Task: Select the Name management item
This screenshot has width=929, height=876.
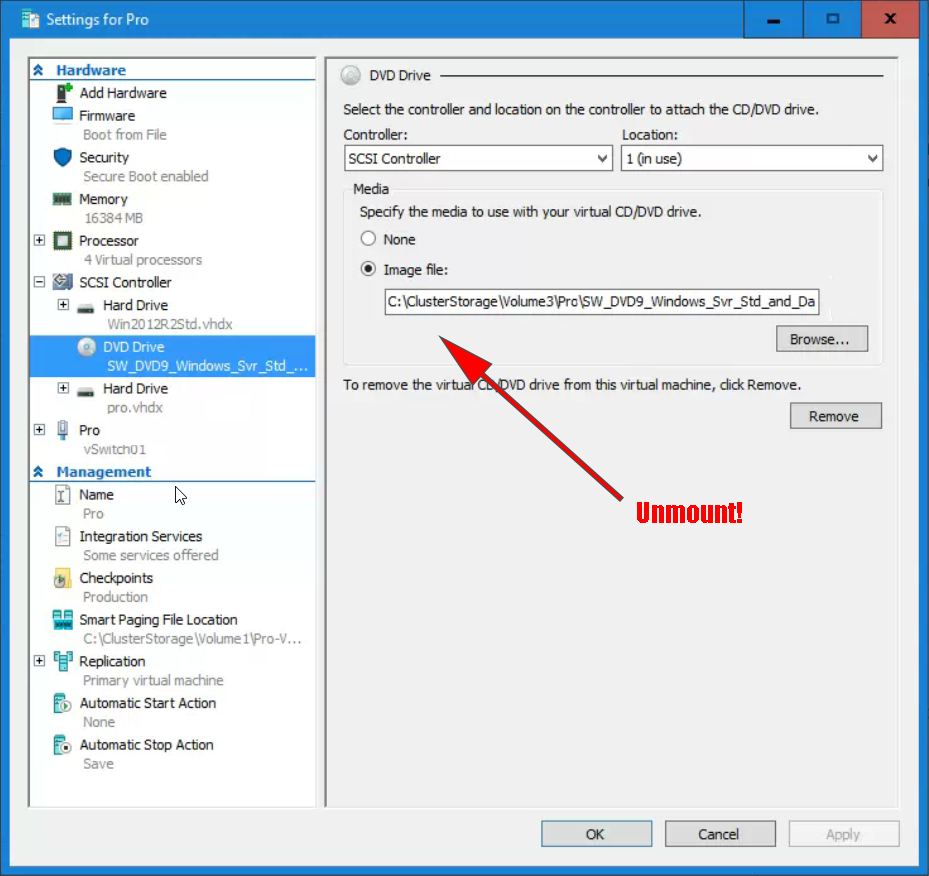Action: tap(96, 495)
